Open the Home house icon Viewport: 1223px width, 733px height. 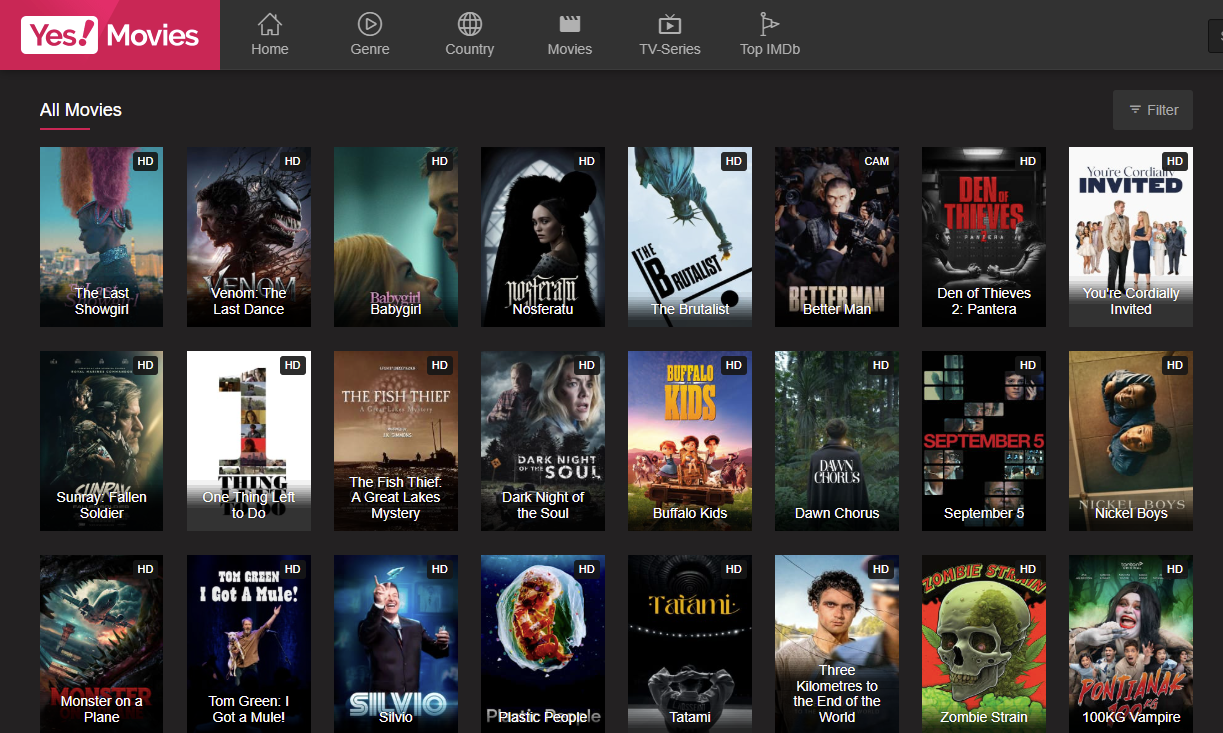click(x=270, y=24)
